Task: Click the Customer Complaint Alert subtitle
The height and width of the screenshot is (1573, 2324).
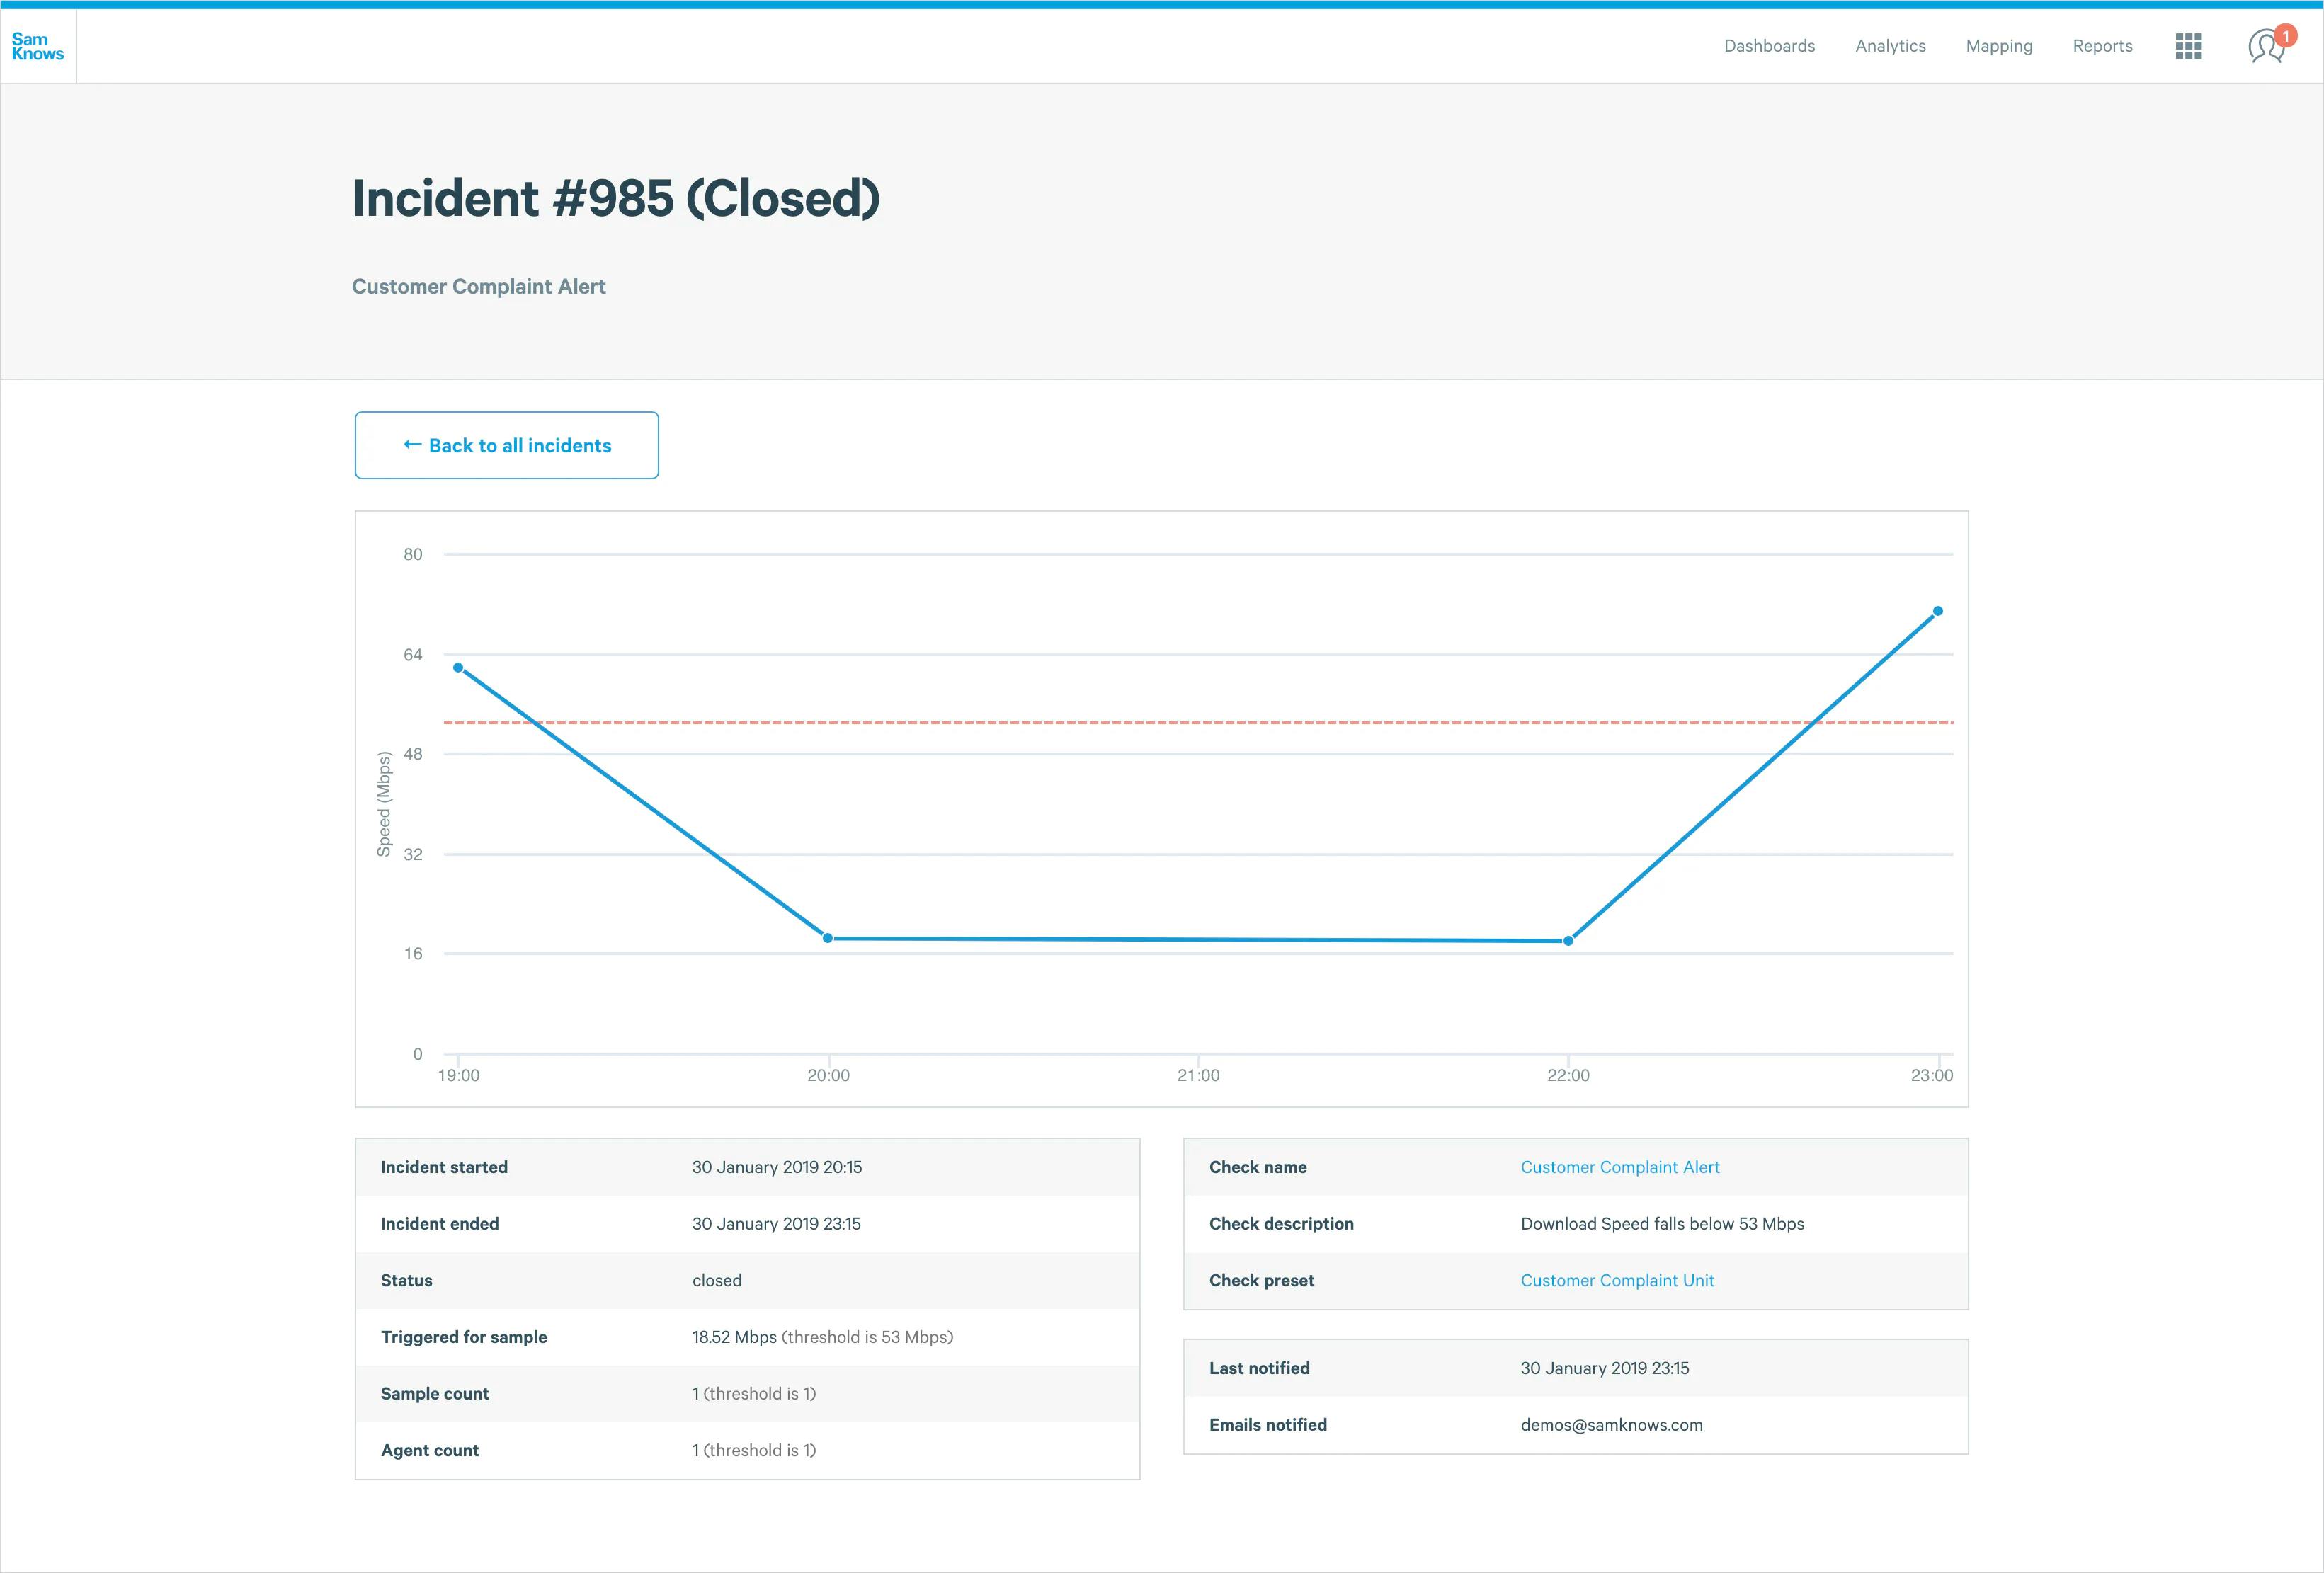Action: 479,286
